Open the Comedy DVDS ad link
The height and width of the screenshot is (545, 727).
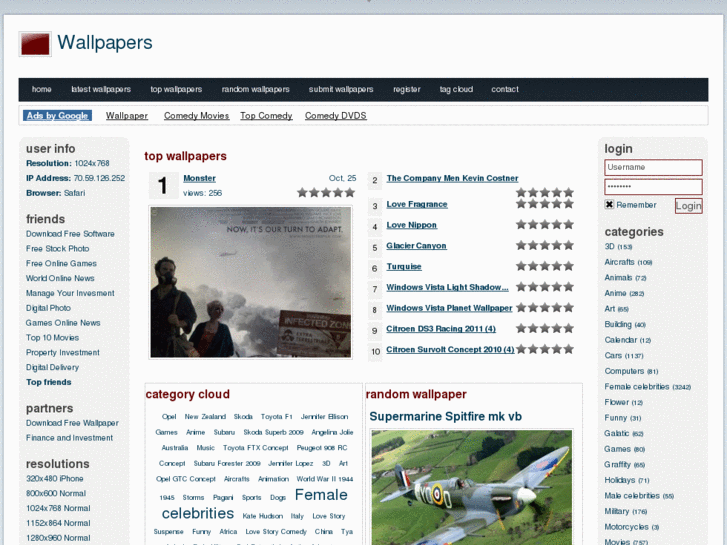click(336, 116)
